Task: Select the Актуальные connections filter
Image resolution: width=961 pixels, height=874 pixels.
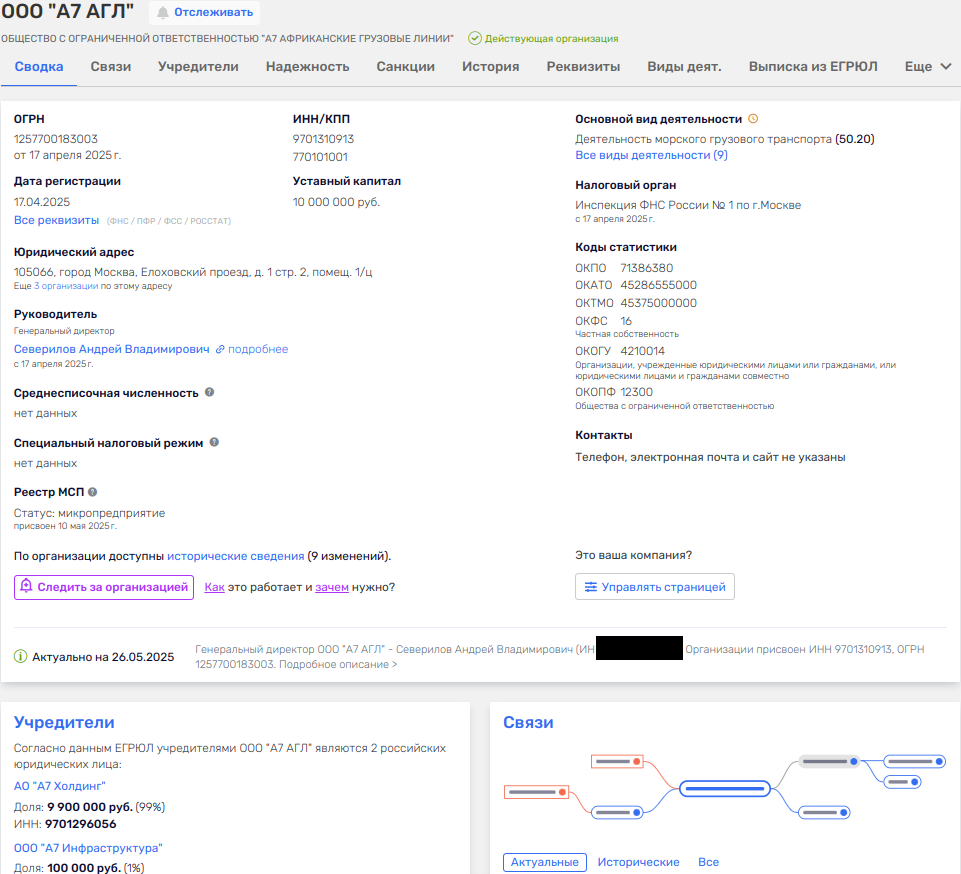Action: 545,862
